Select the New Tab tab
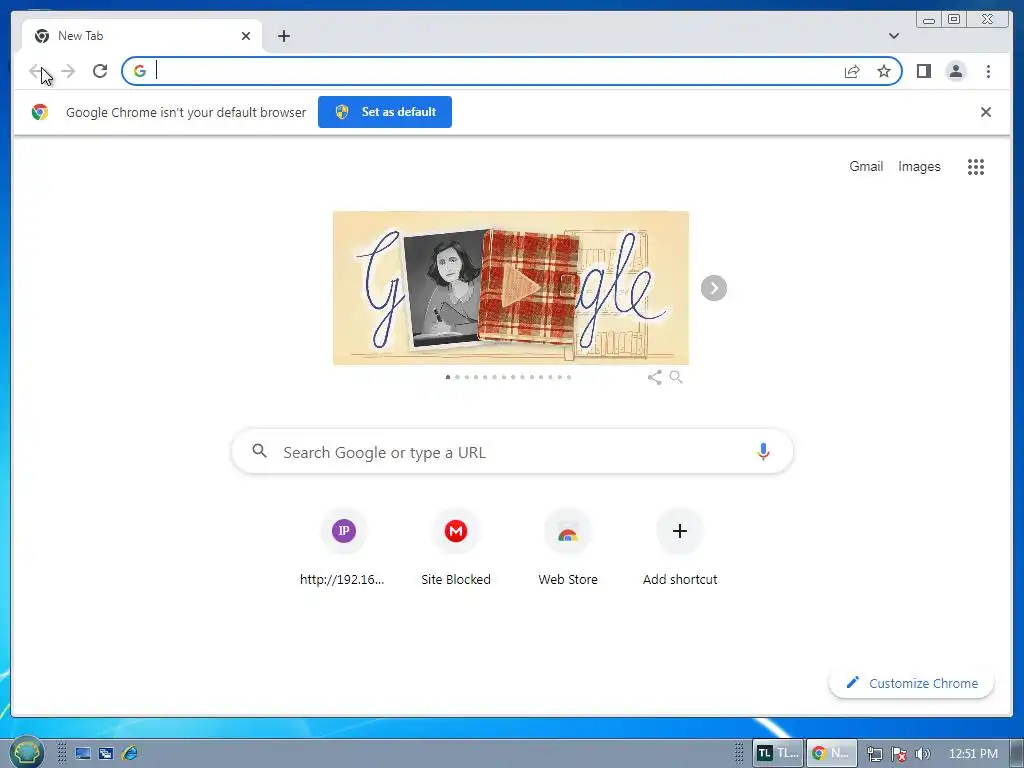1024x768 pixels. pos(142,36)
